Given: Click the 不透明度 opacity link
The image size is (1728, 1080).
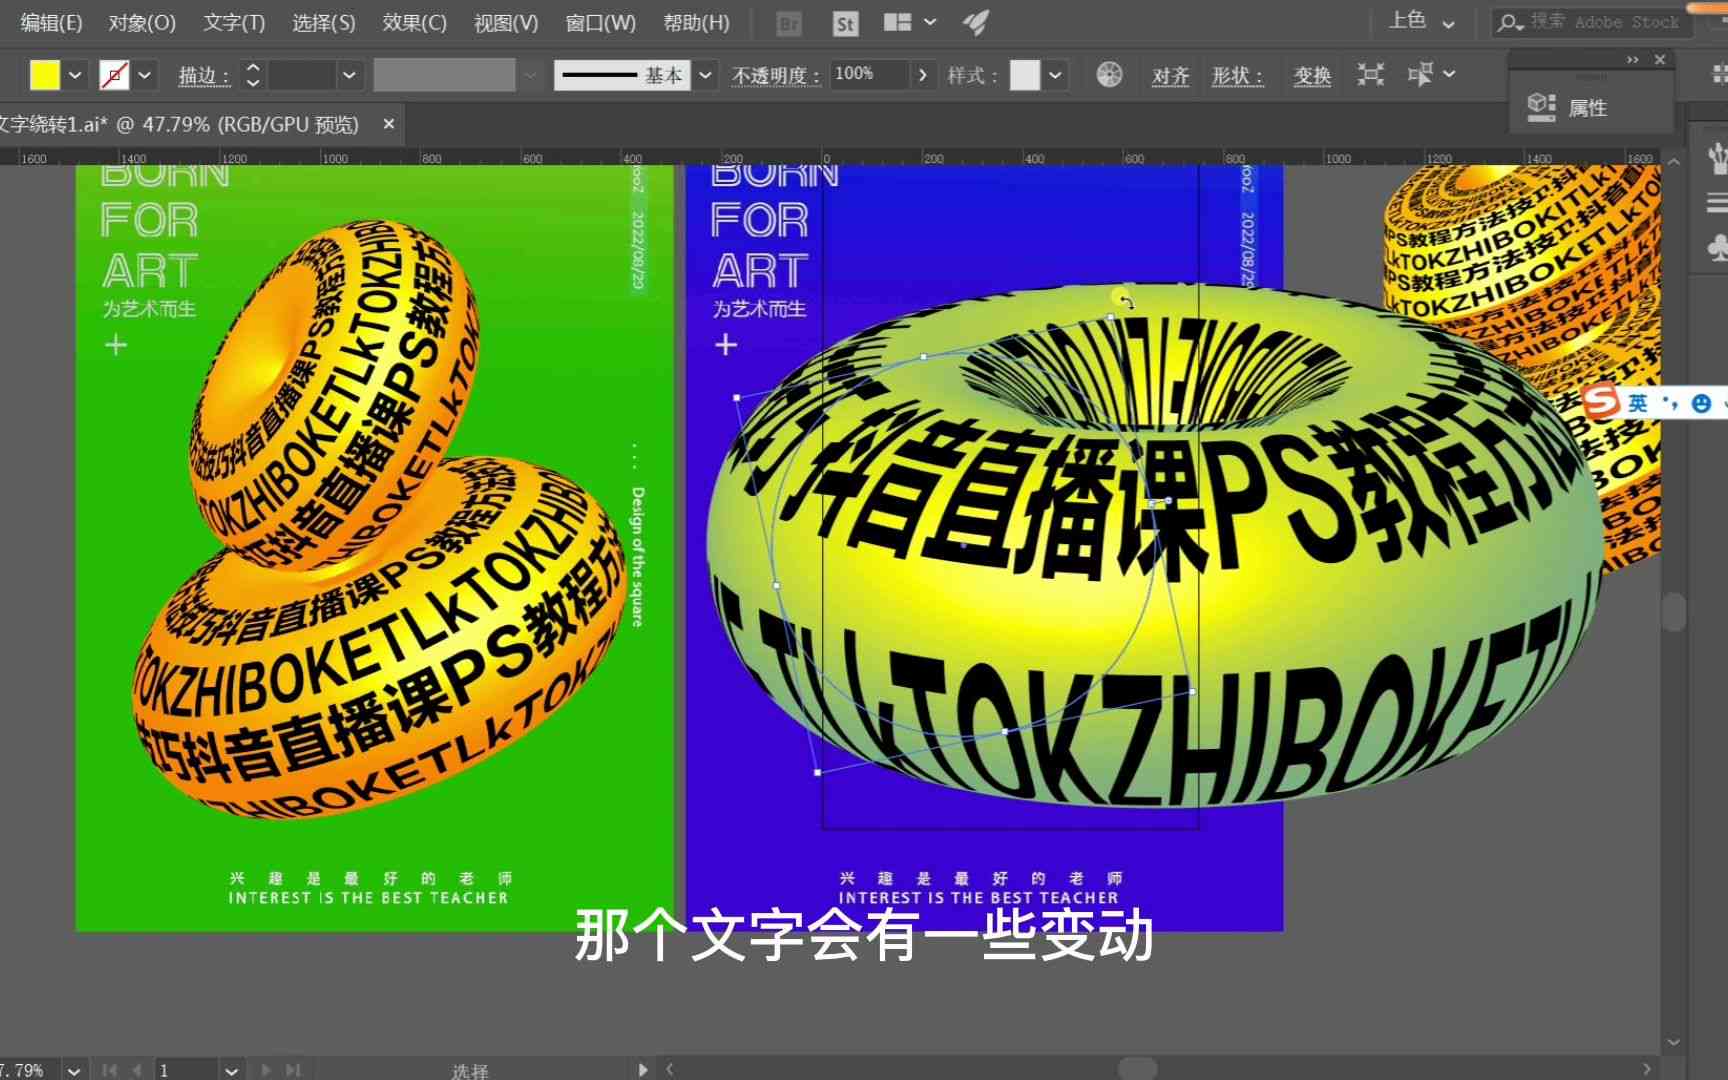Looking at the screenshot, I should [776, 76].
